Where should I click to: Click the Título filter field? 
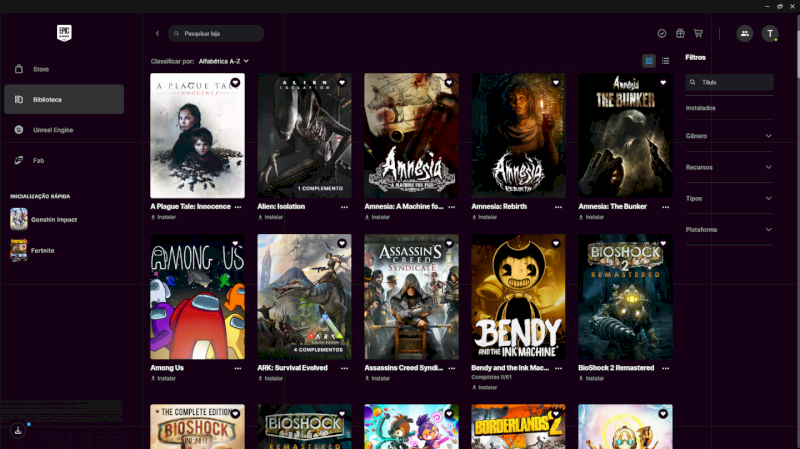tap(729, 82)
